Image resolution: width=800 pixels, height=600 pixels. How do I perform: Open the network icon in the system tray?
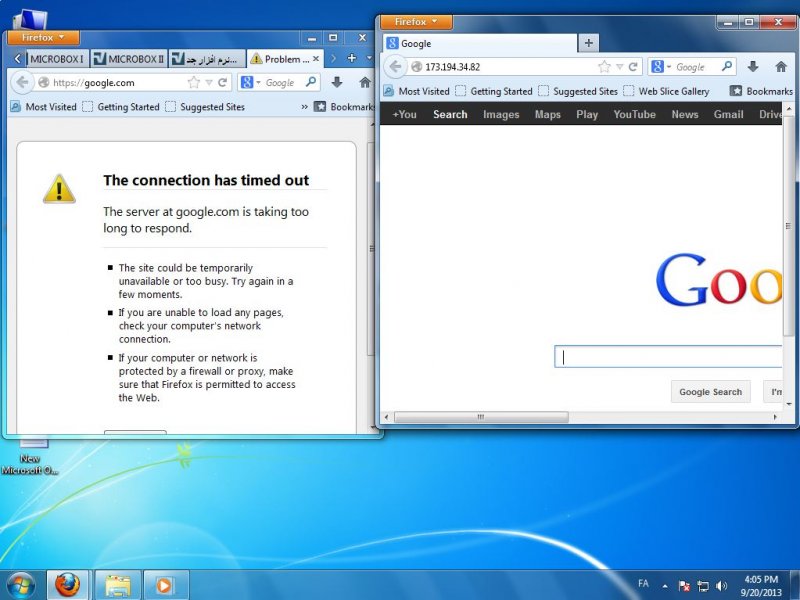point(703,586)
